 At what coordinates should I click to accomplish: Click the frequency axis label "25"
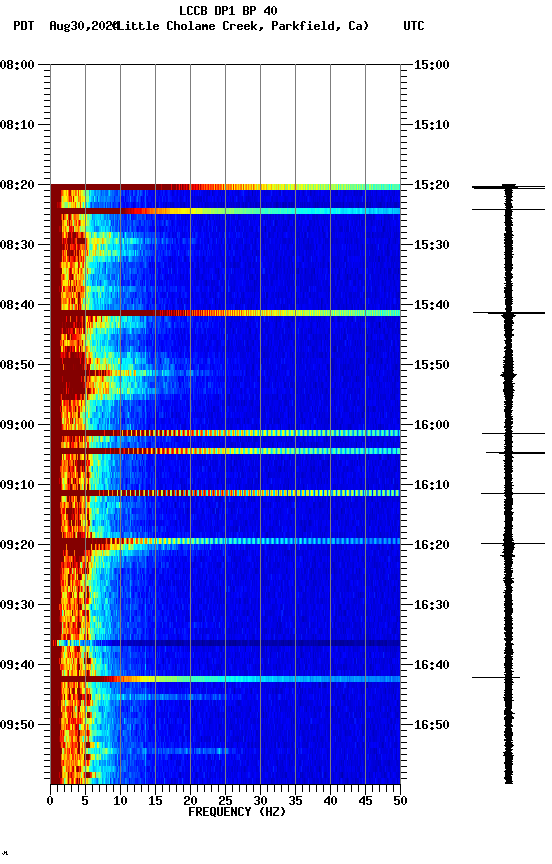click(x=225, y=801)
